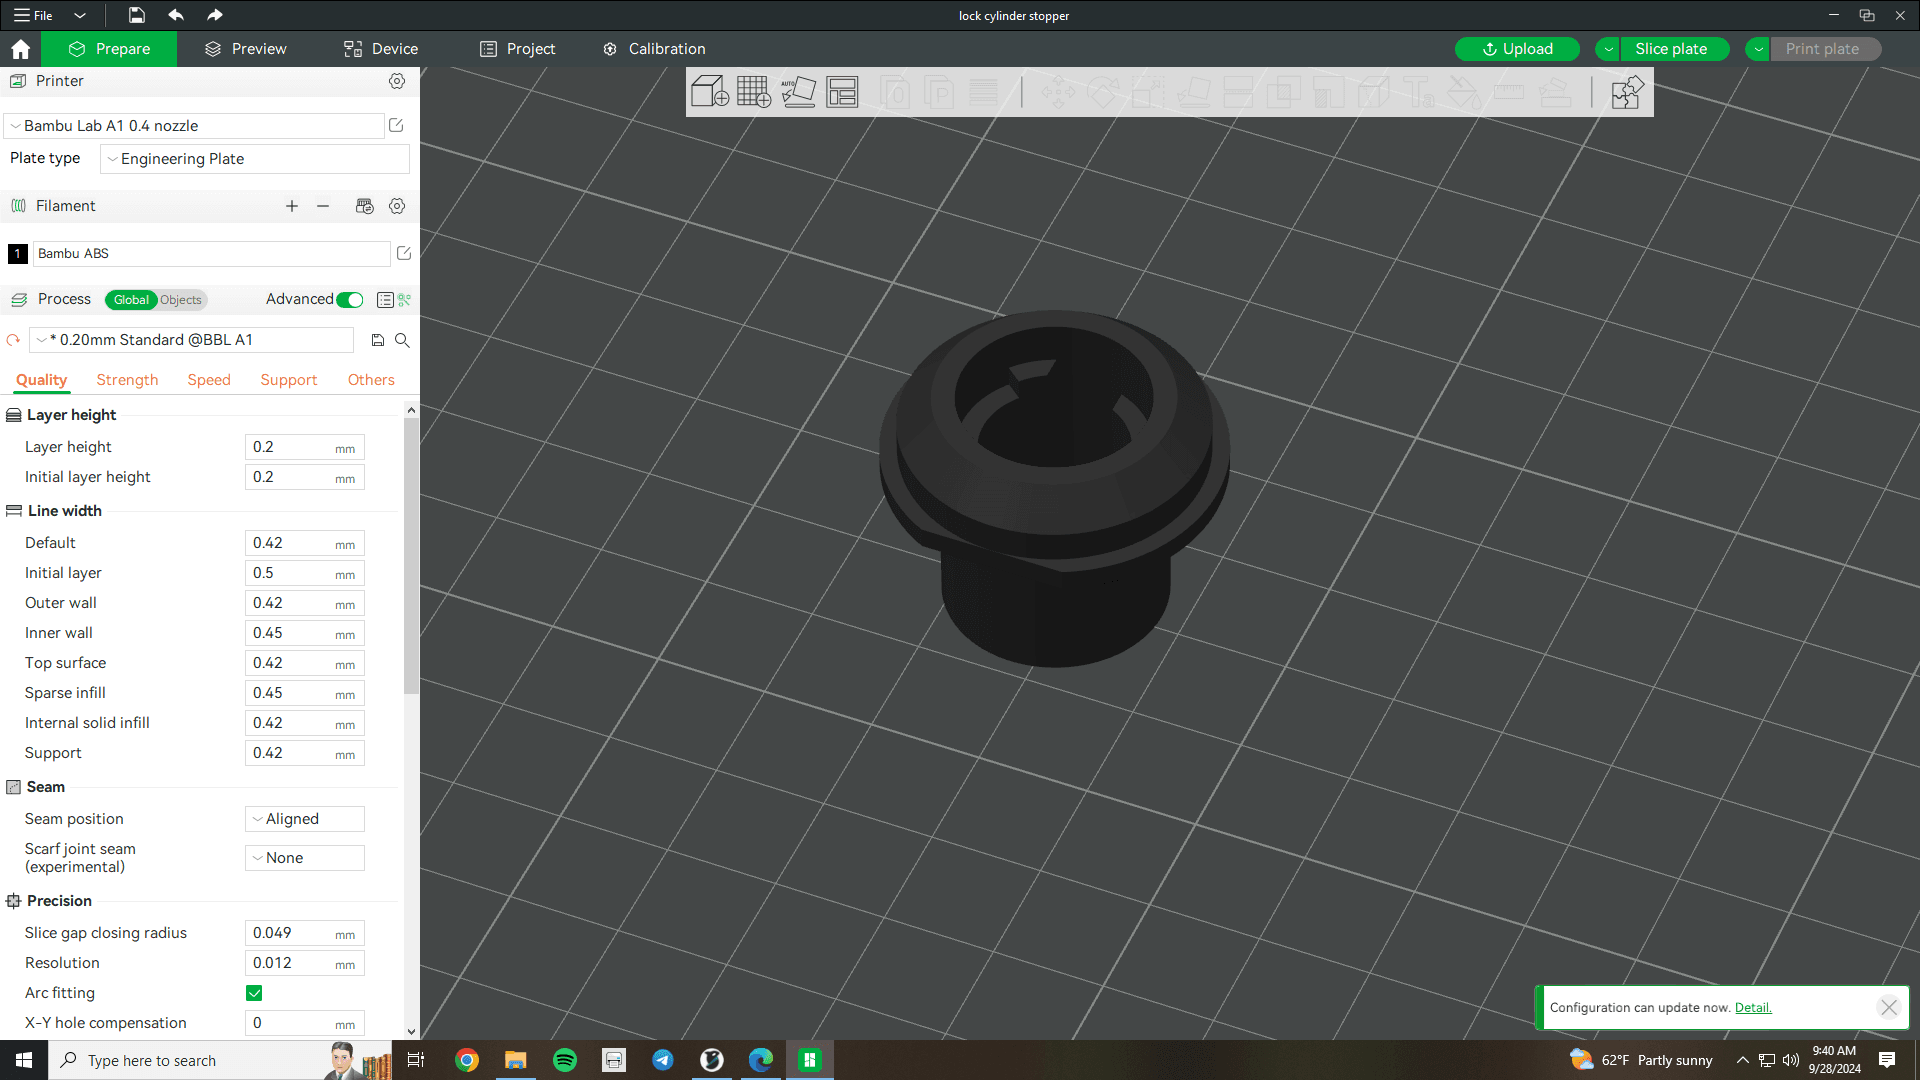This screenshot has height=1080, width=1920.
Task: Open the File menu dropdown arrow
Action: pos(80,15)
